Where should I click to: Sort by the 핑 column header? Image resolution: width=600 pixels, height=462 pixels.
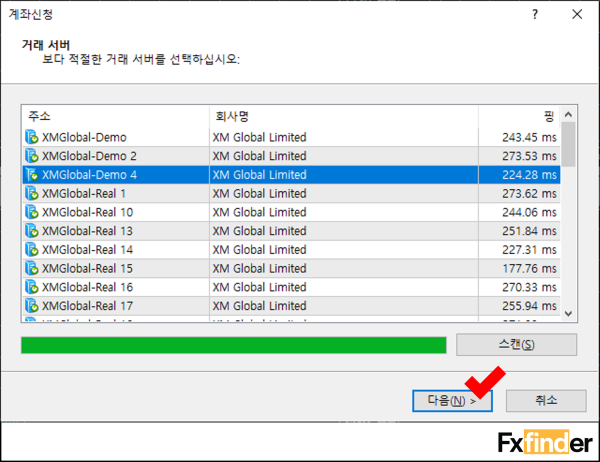point(519,116)
